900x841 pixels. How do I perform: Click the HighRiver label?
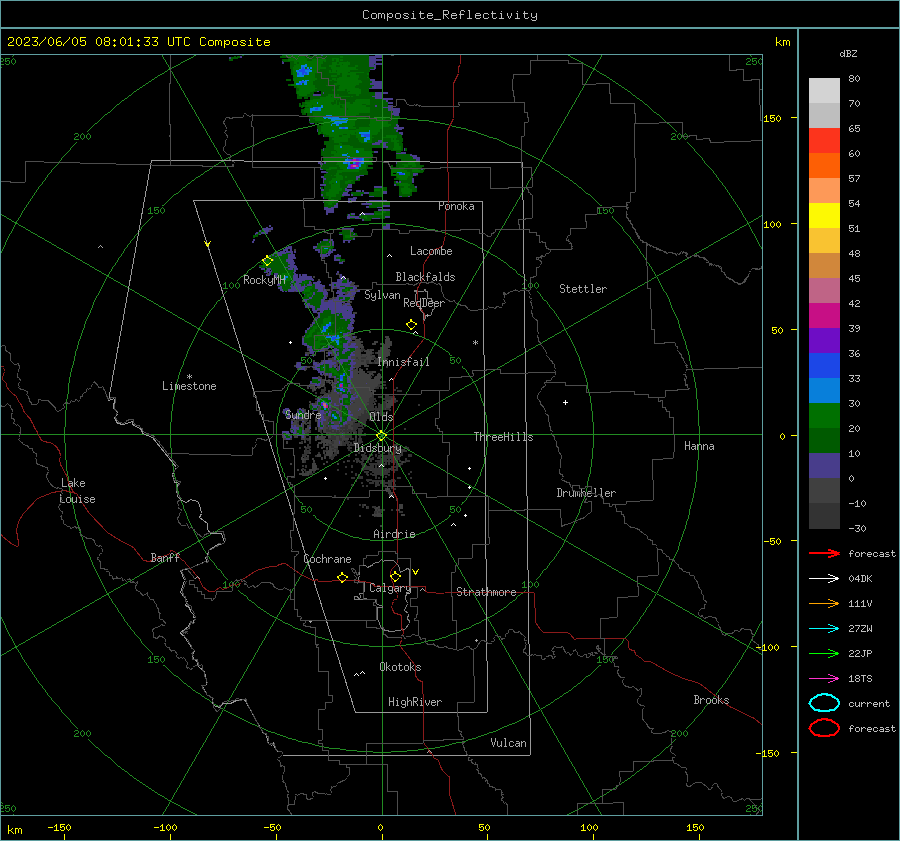click(x=415, y=702)
